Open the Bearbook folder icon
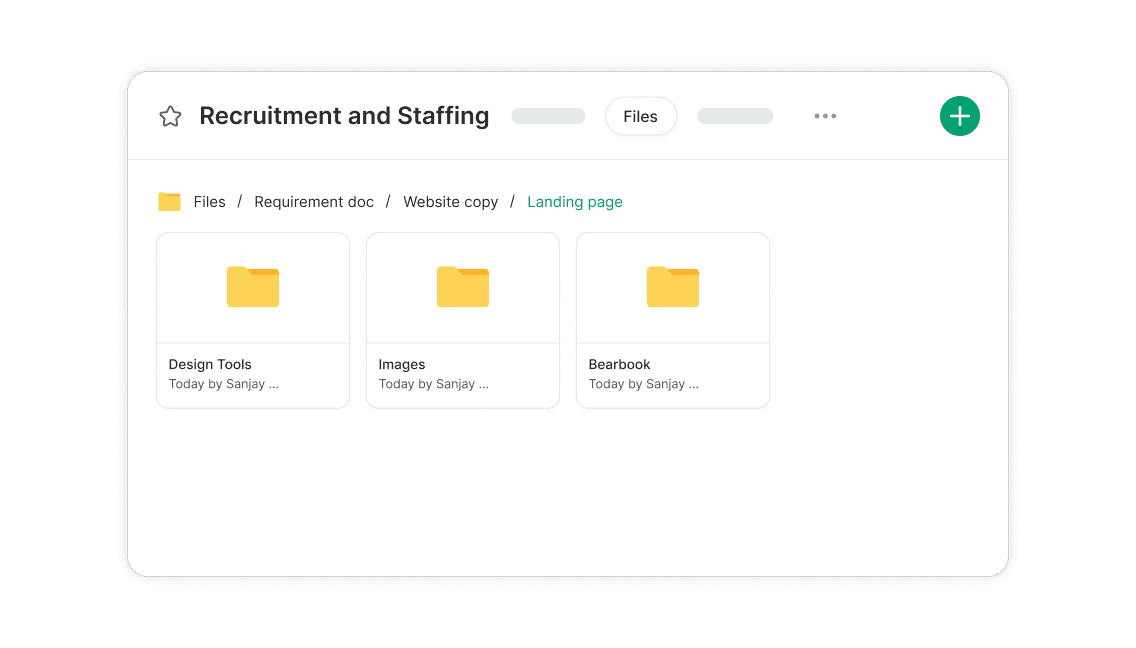The image size is (1136, 648). point(673,287)
